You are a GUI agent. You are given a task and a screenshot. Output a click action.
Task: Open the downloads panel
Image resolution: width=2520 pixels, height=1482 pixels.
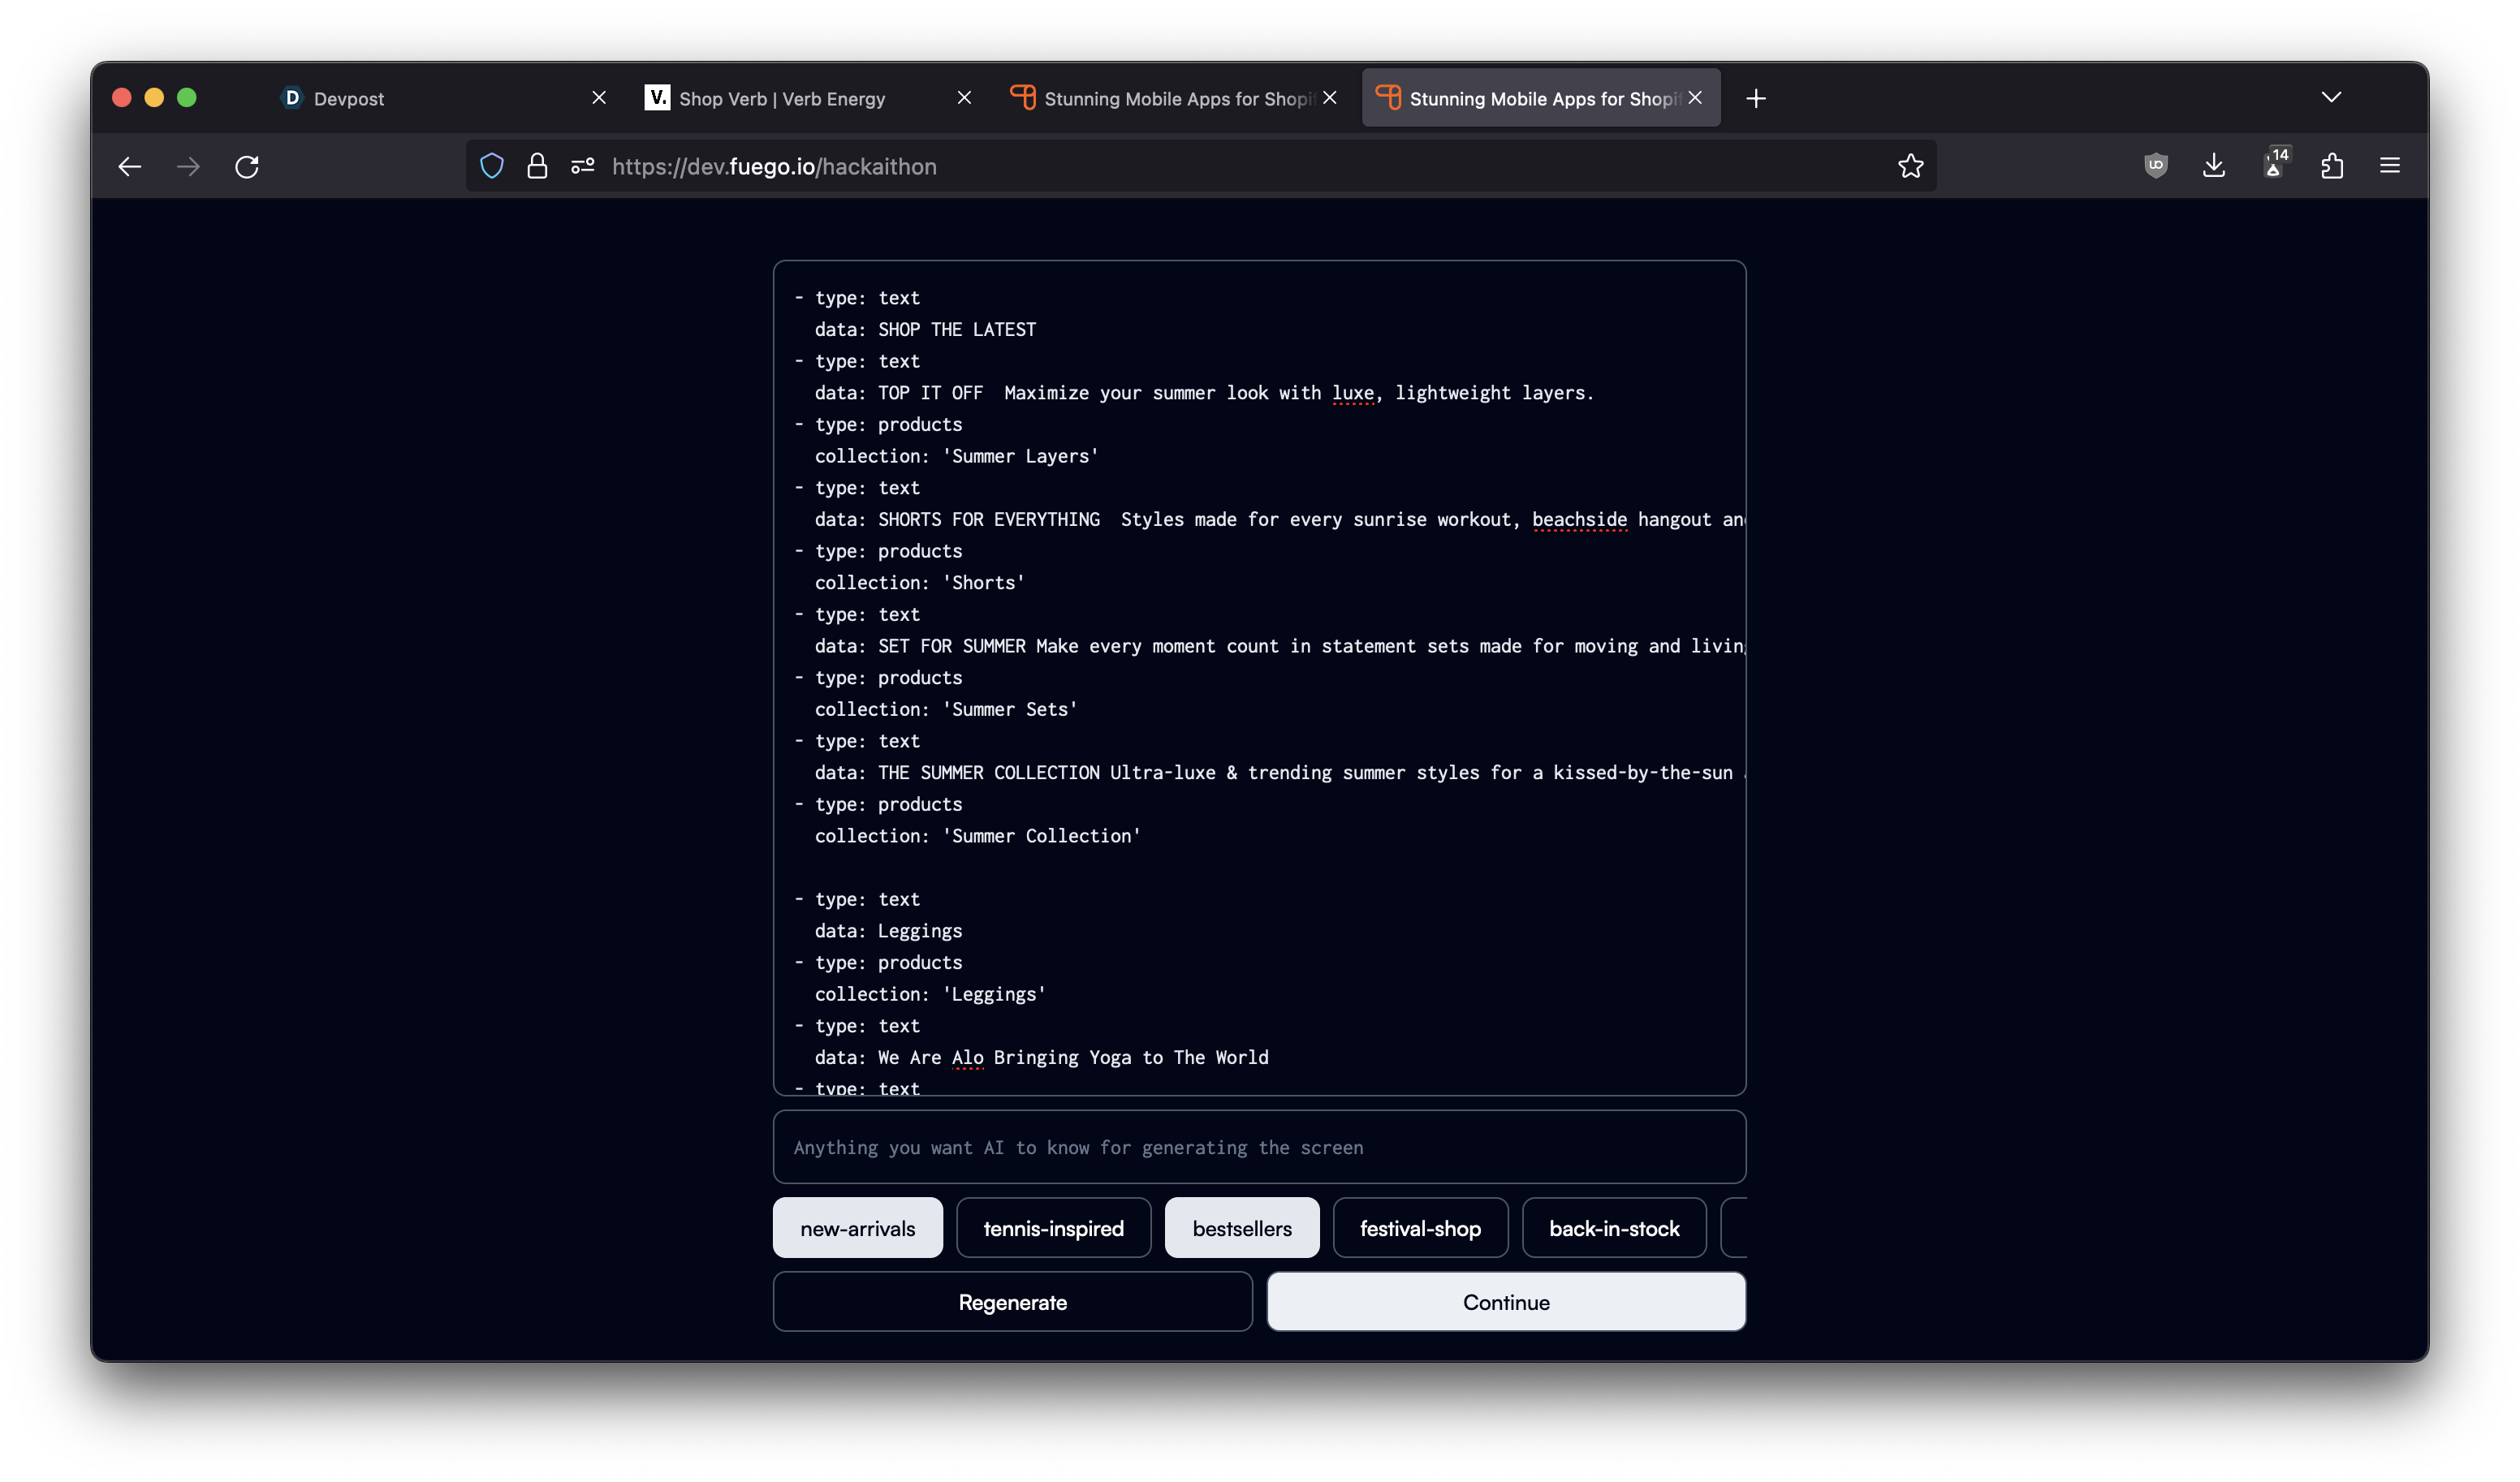point(2214,166)
